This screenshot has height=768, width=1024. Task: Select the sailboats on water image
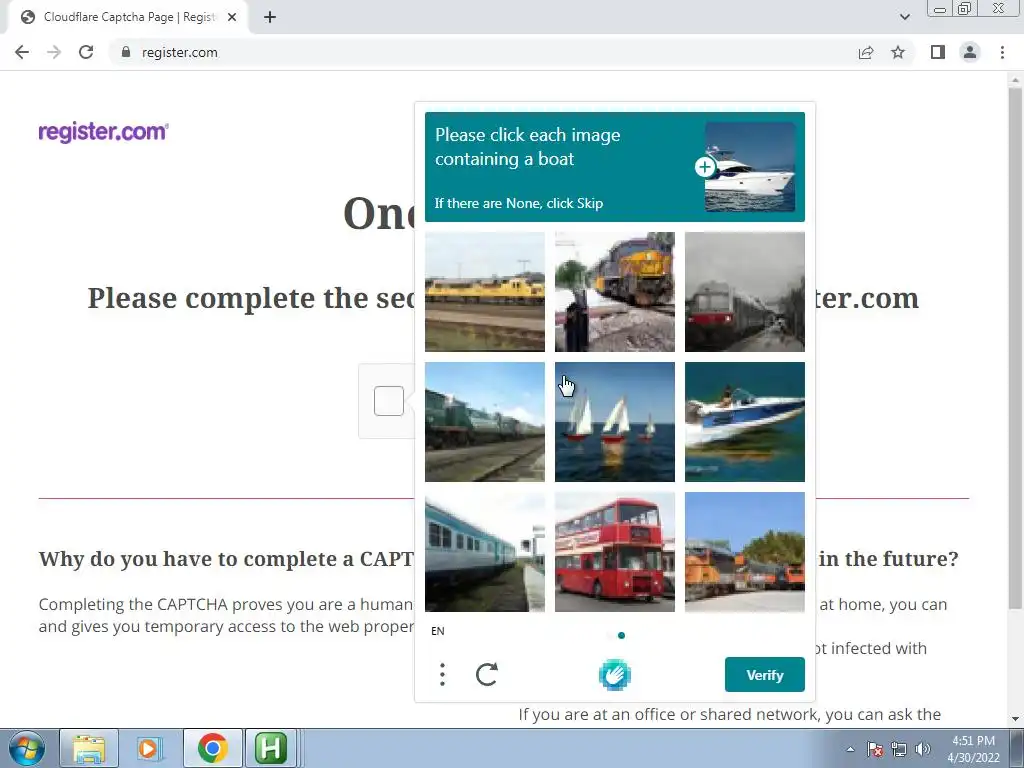pyautogui.click(x=615, y=422)
